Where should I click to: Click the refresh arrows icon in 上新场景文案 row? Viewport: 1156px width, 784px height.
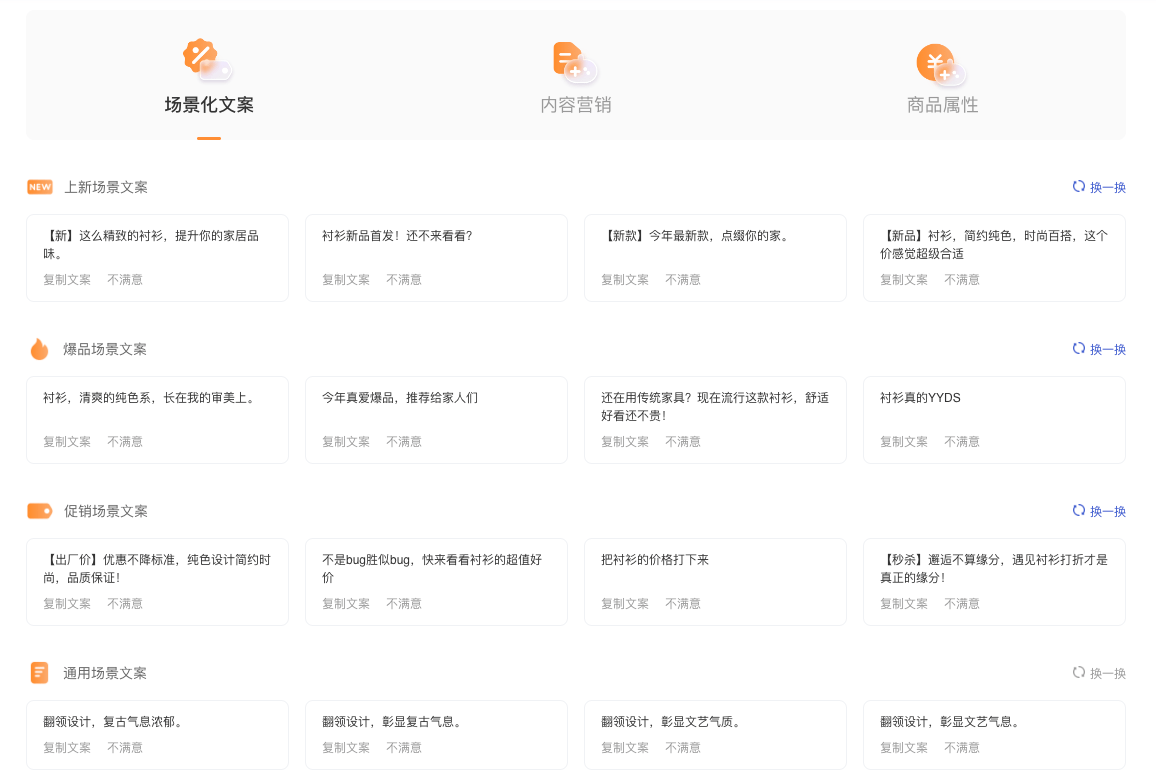coord(1078,187)
